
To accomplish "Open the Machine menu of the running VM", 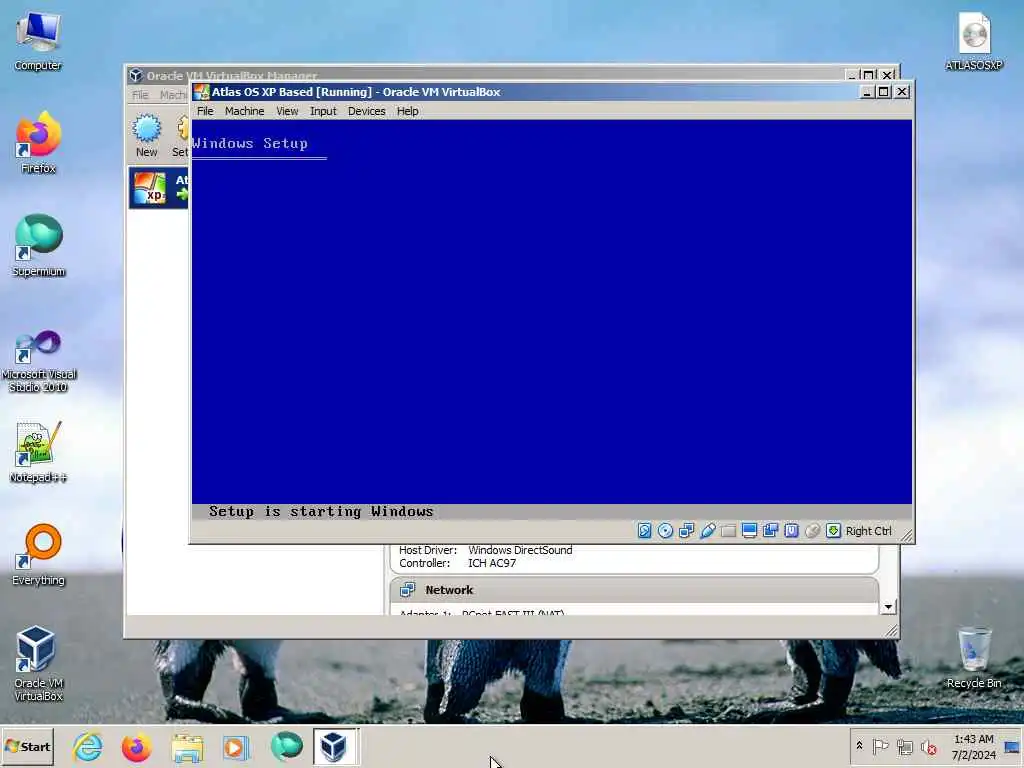I will click(x=244, y=111).
